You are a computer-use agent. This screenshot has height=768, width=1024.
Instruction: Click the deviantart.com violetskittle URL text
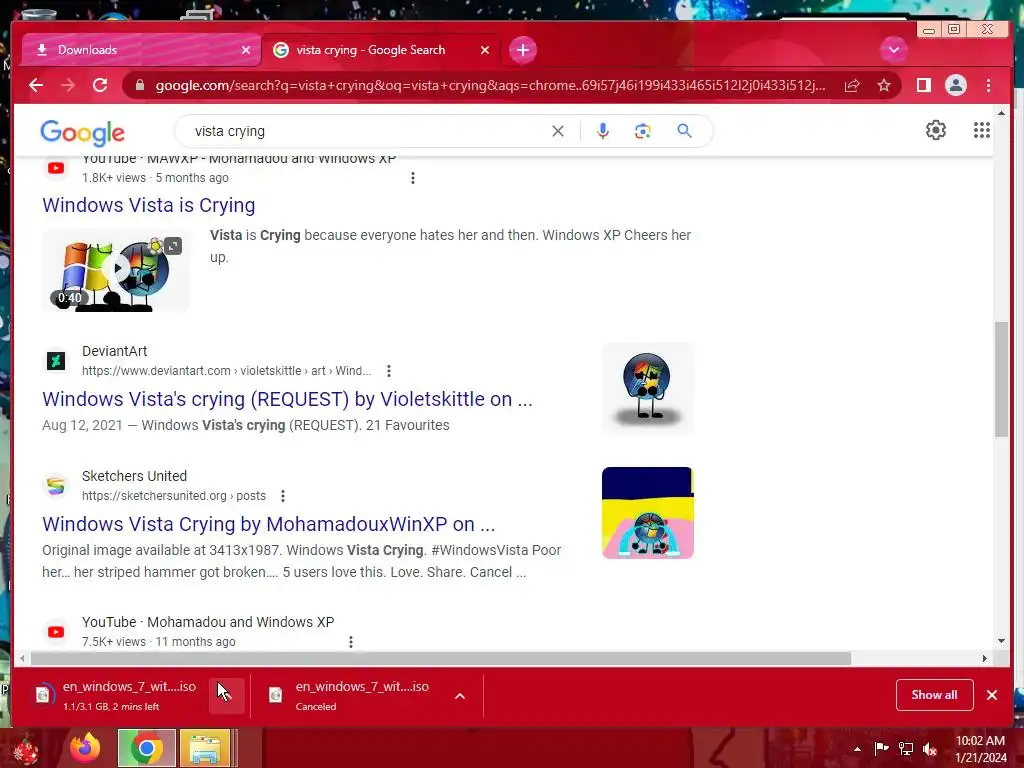coord(226,371)
